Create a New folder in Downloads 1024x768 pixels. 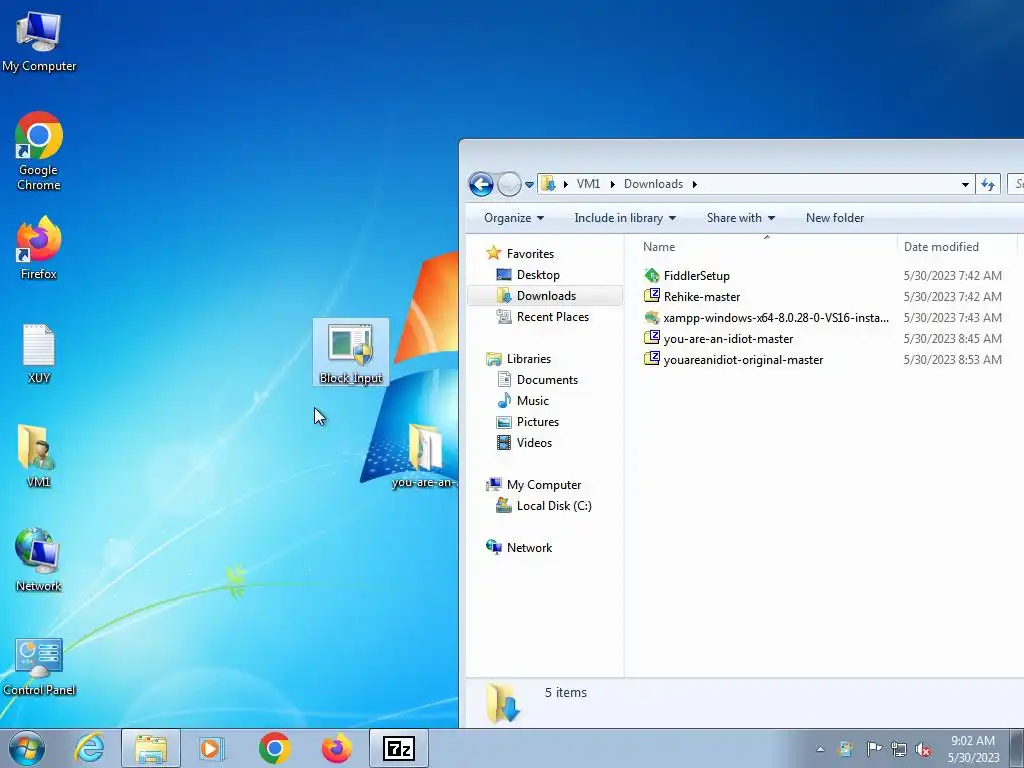tap(835, 218)
